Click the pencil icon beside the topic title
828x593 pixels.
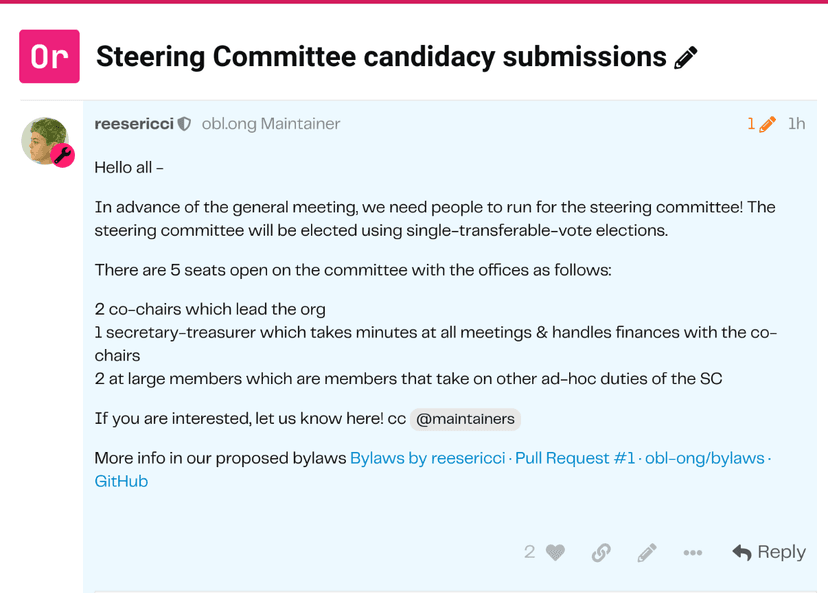[x=686, y=58]
